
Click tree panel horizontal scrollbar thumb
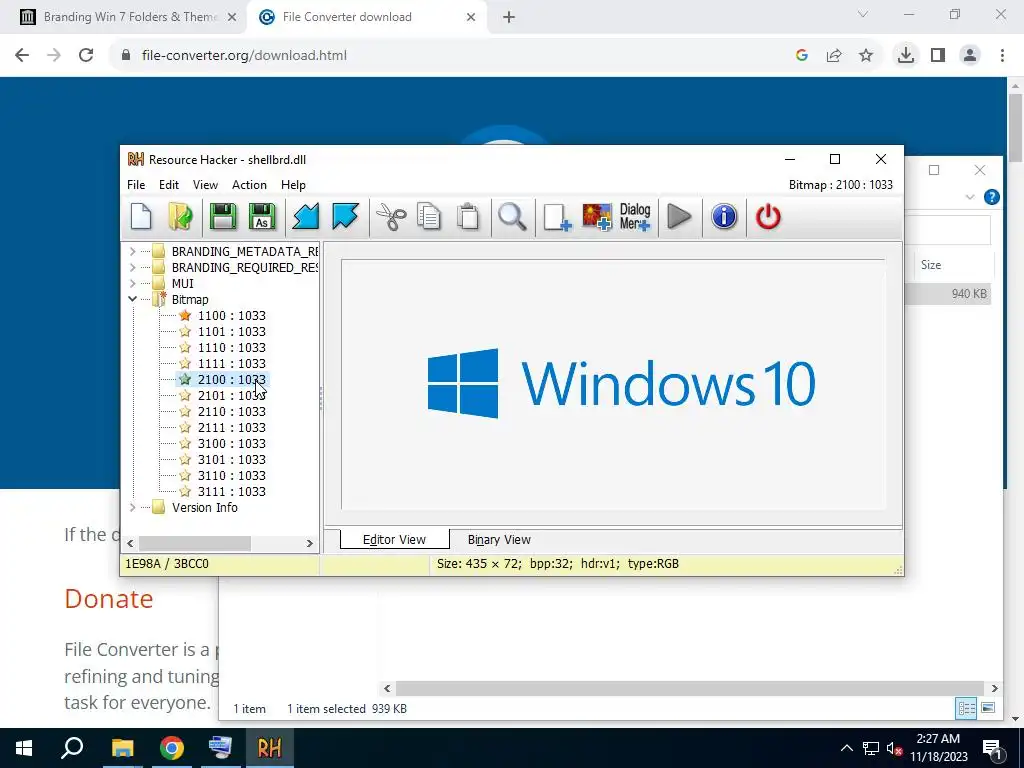point(195,543)
